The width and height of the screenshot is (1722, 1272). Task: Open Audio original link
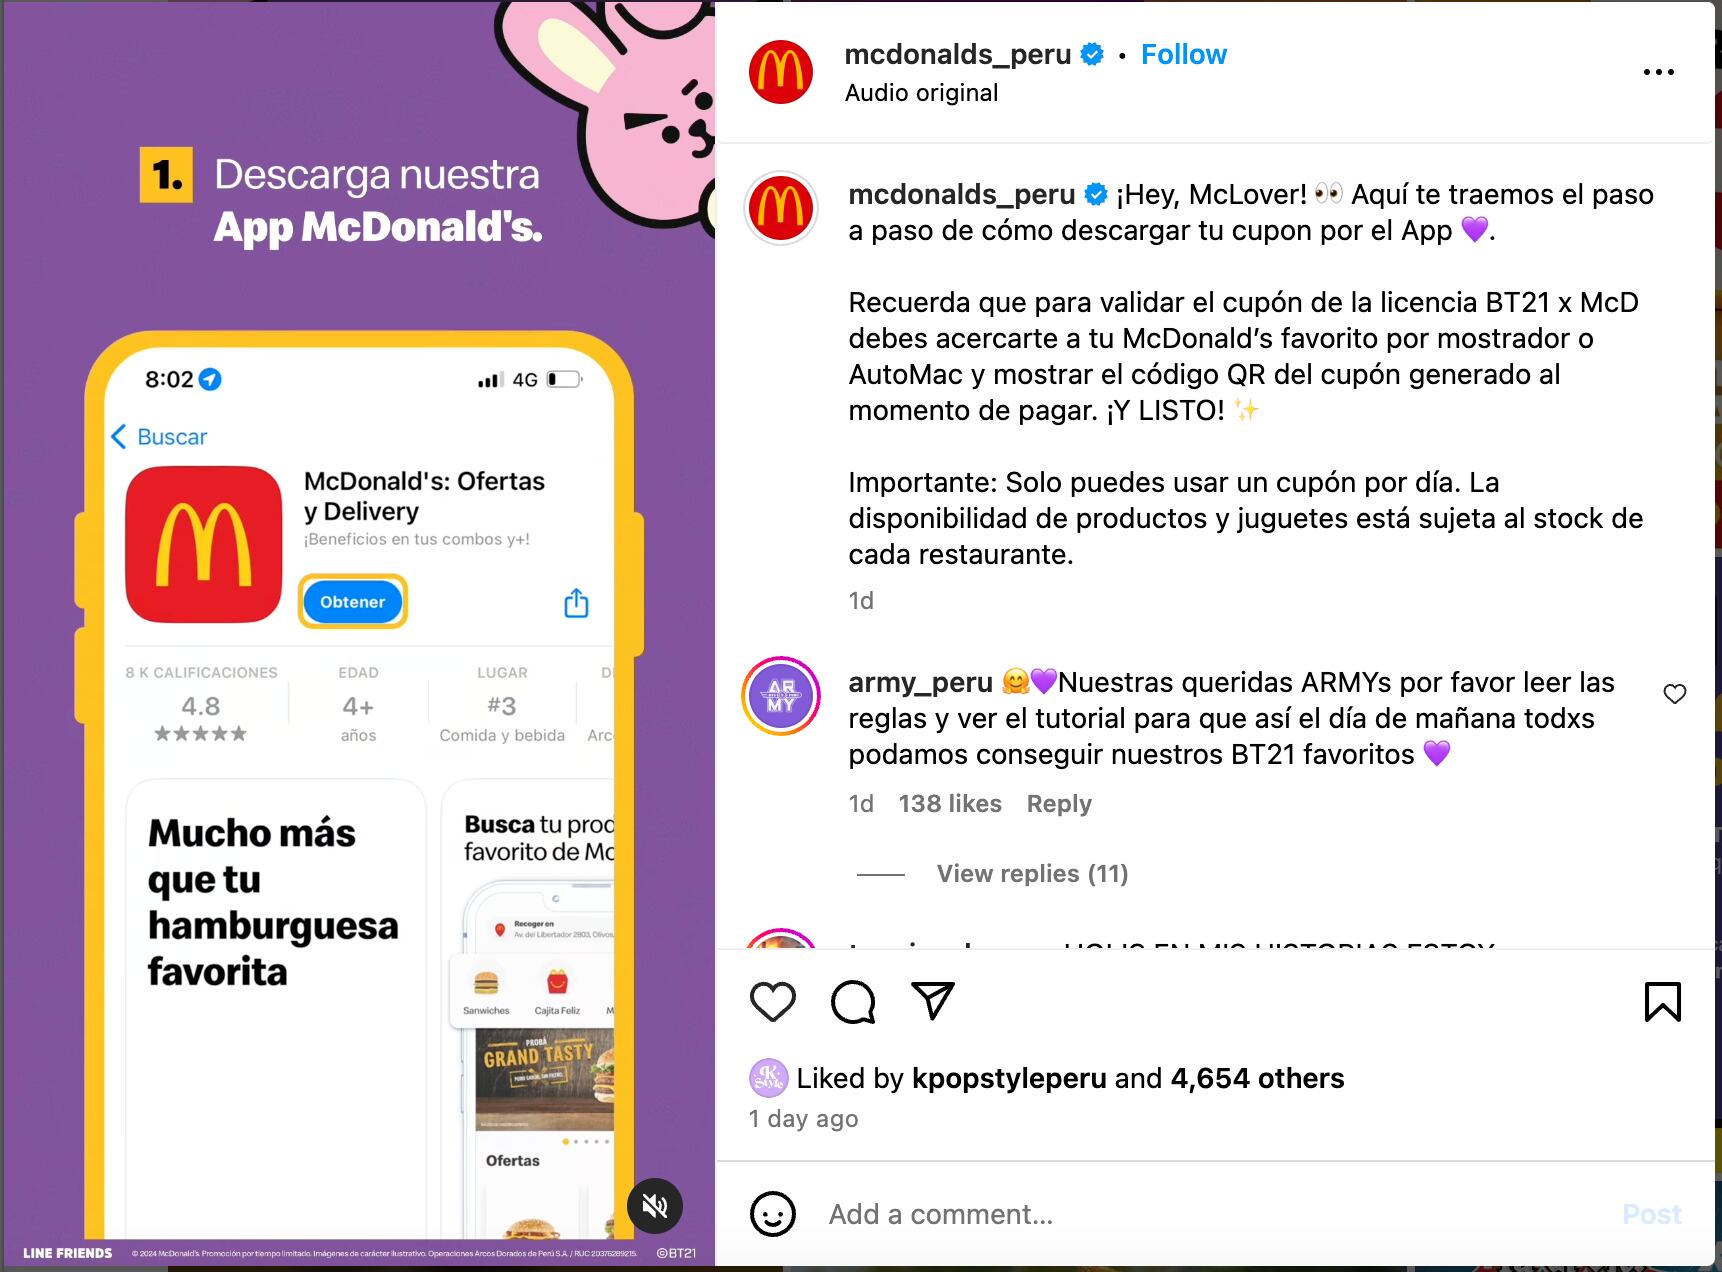921,93
